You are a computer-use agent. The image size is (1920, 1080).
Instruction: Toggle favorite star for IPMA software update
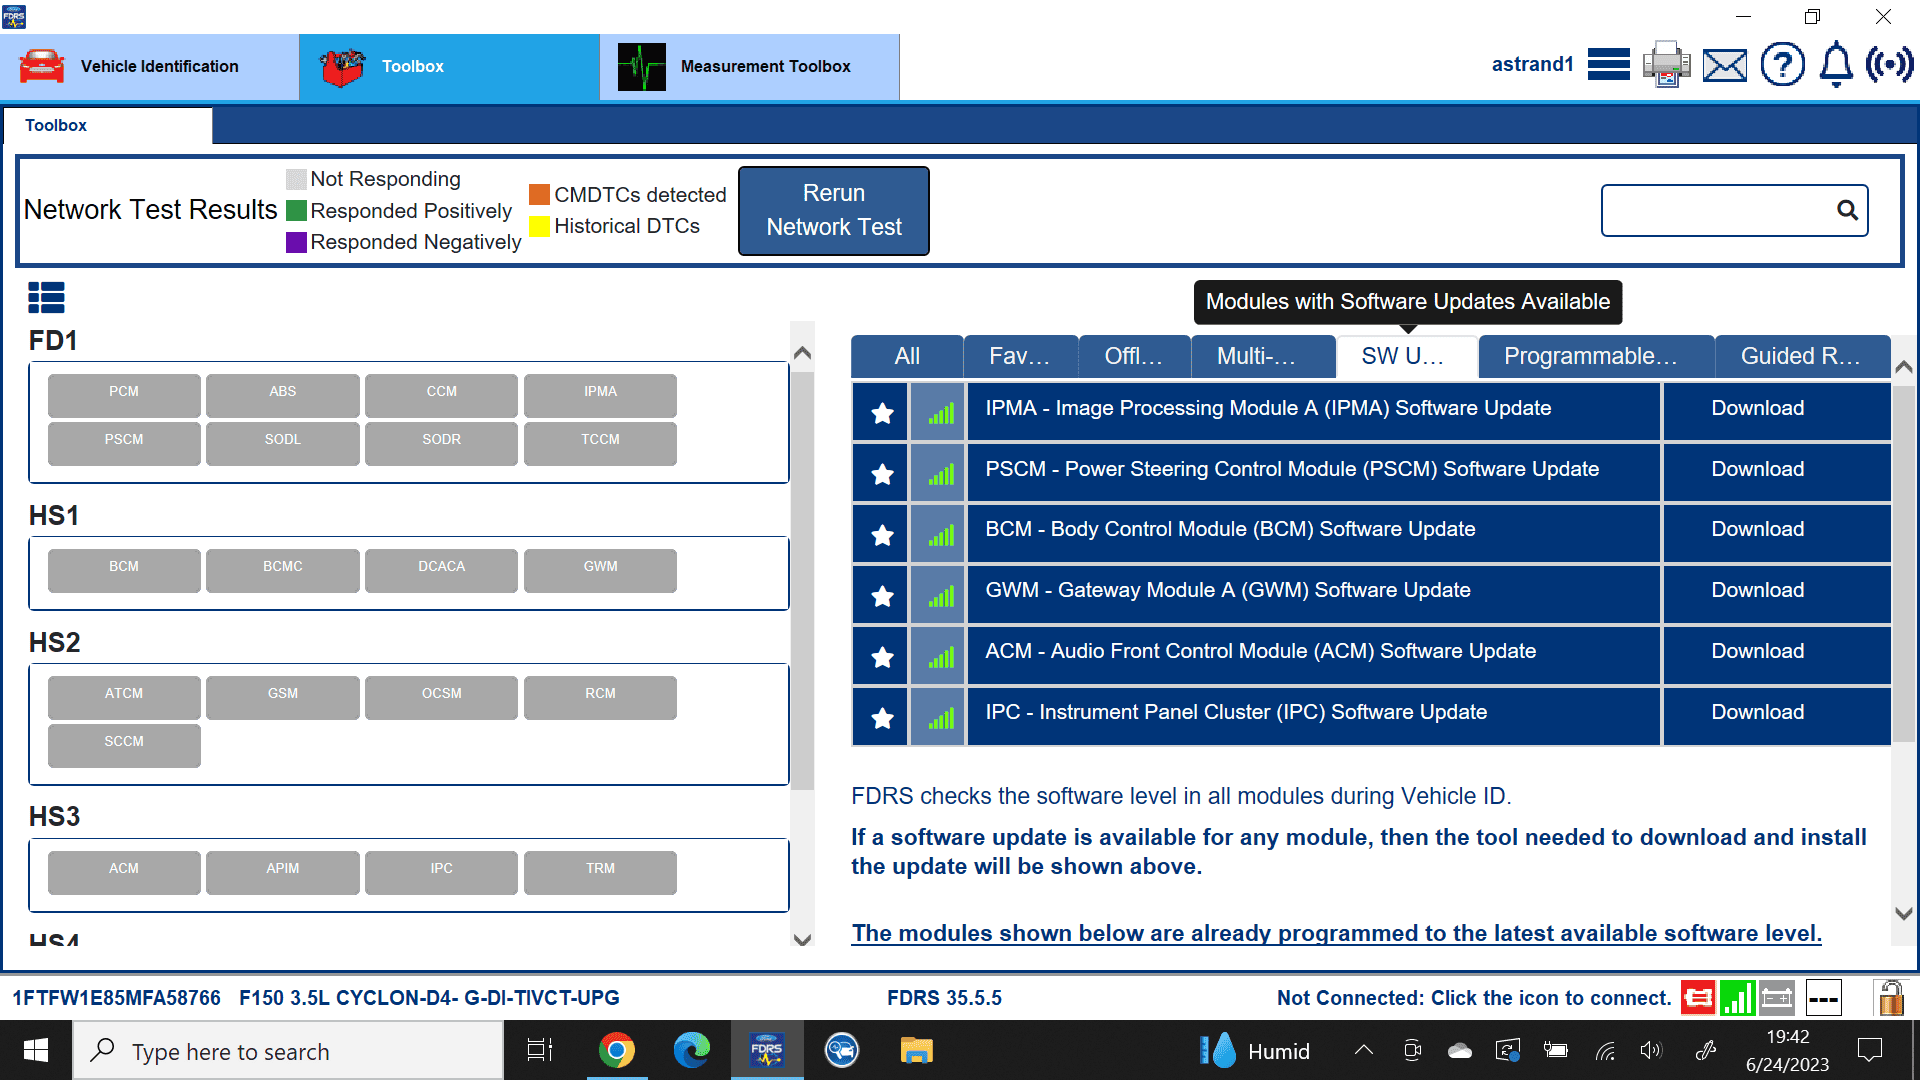coord(881,412)
